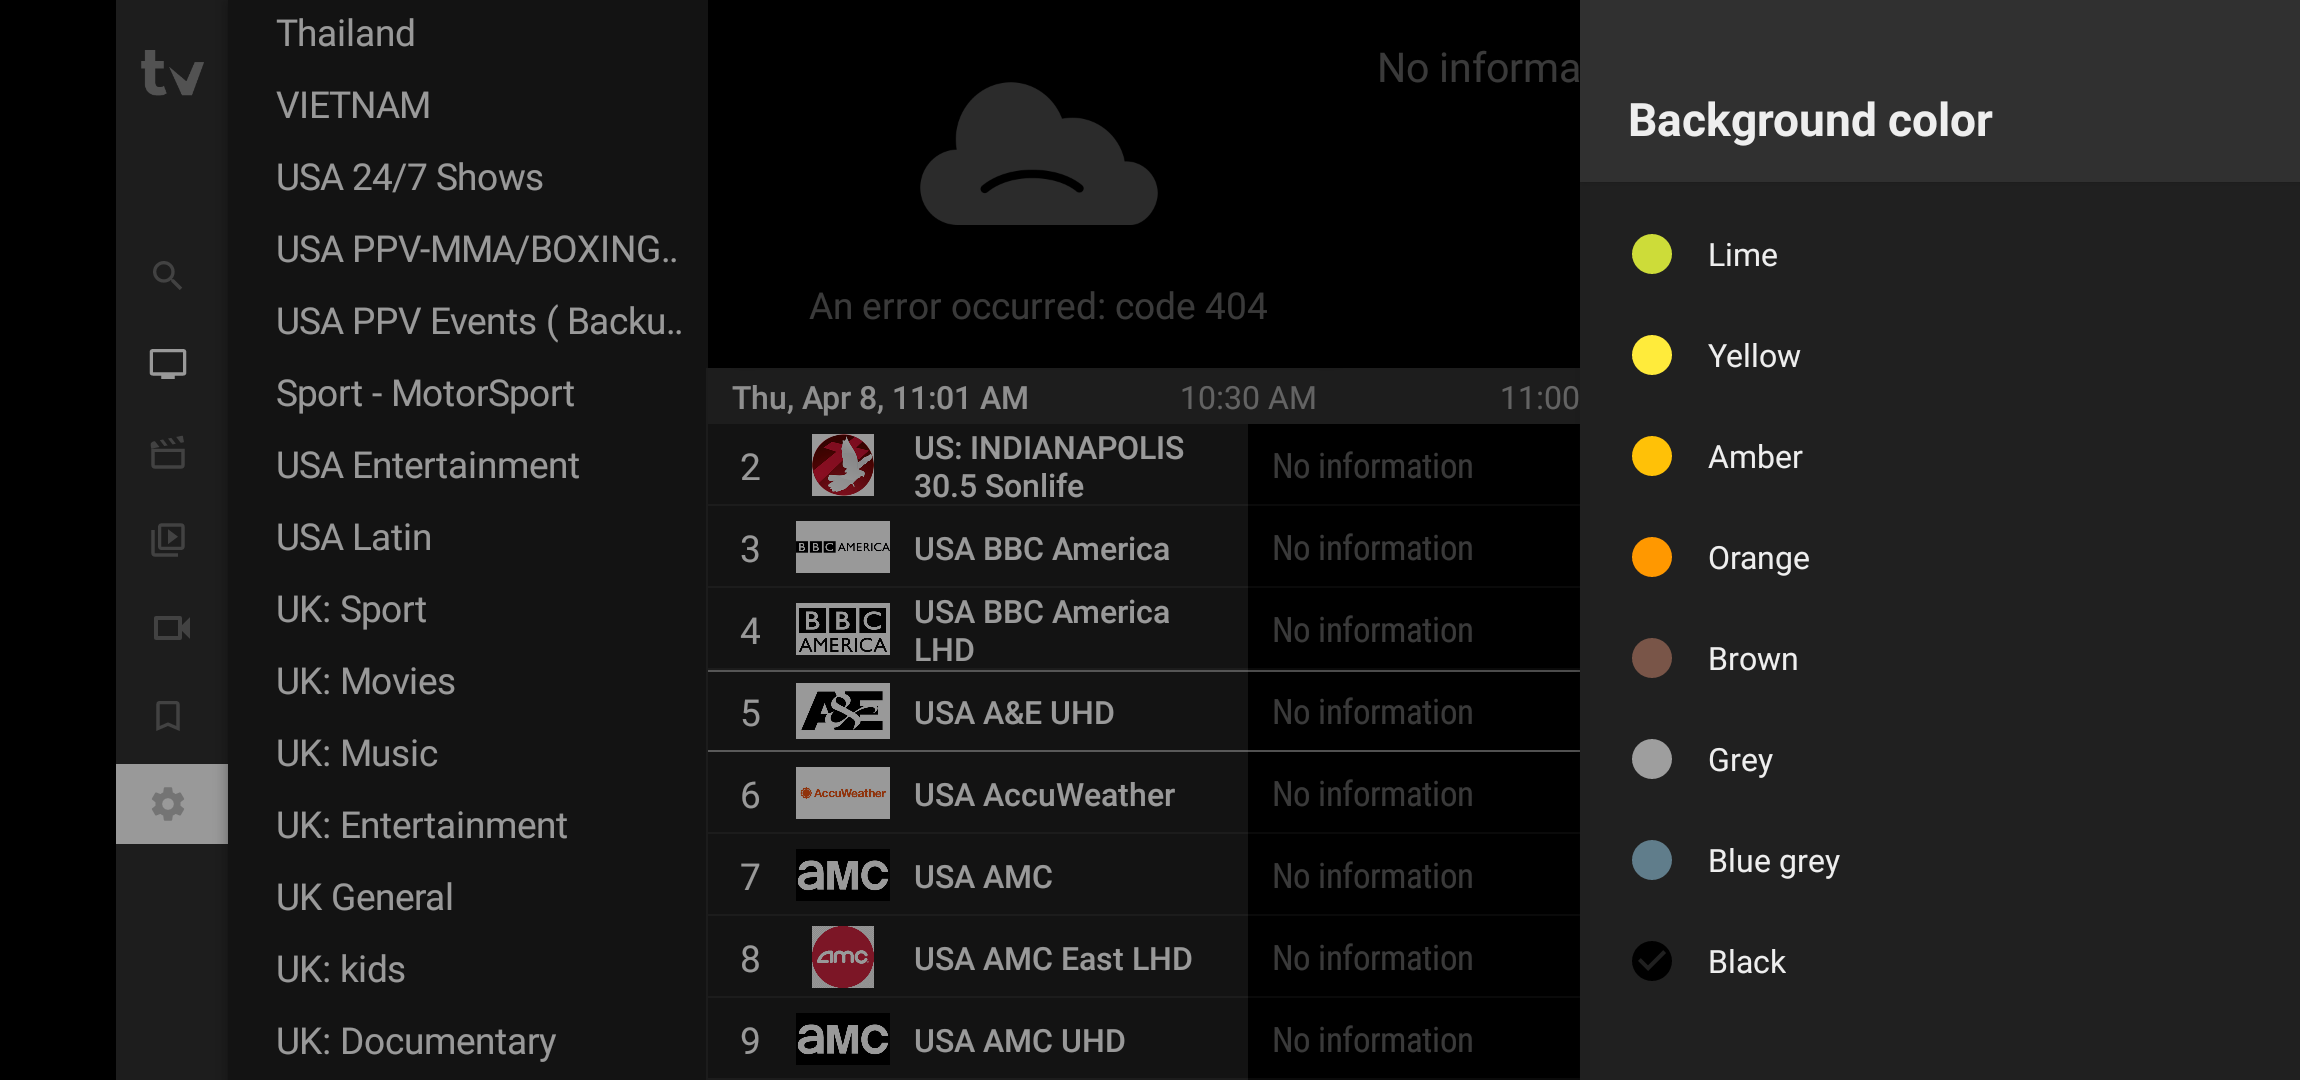Open the USA Latin category
Image resolution: width=2300 pixels, height=1080 pixels.
point(354,537)
